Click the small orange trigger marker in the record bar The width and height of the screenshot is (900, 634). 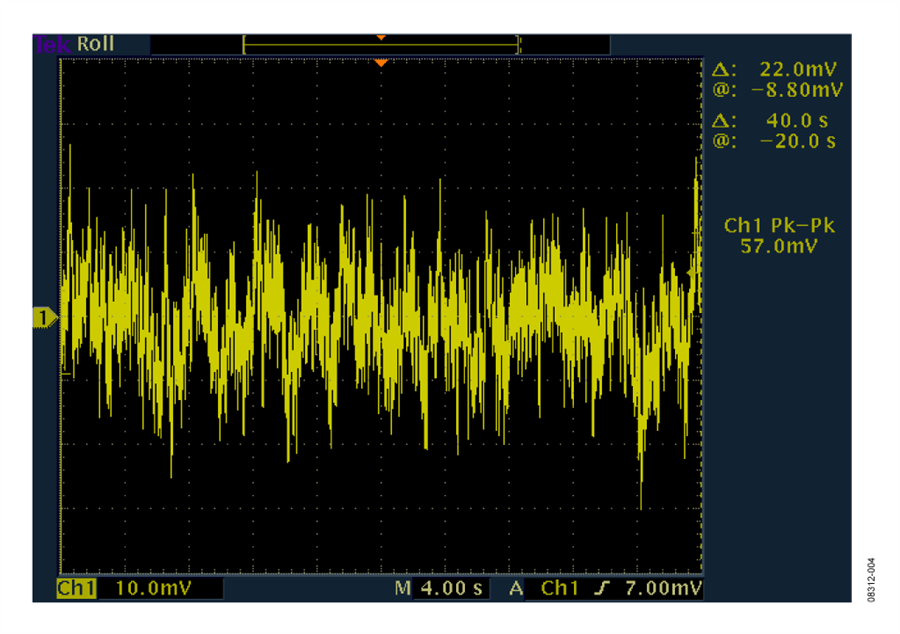pos(381,38)
